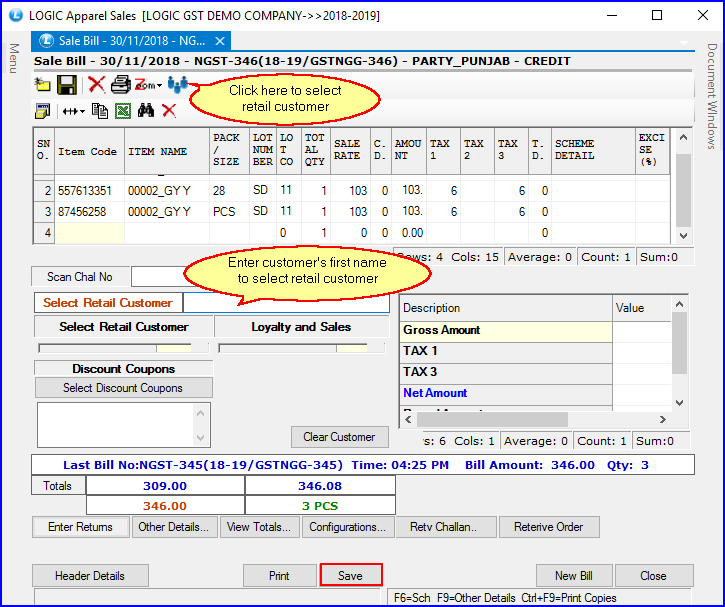Screen dimensions: 725x607
Task: Click the floppy disk save icon
Action: point(67,85)
